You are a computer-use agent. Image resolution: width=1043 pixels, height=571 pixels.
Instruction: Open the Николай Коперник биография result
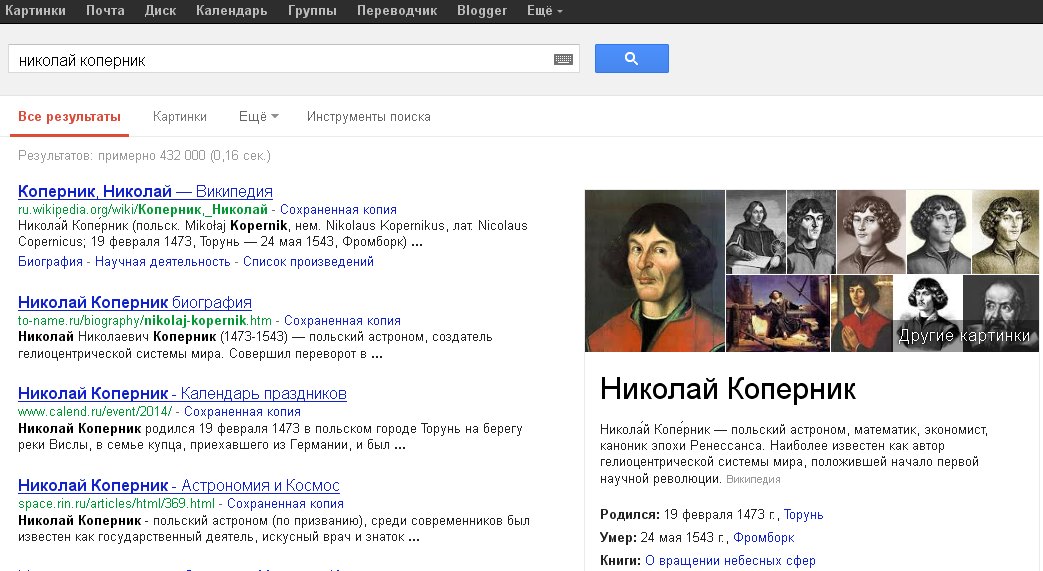134,302
